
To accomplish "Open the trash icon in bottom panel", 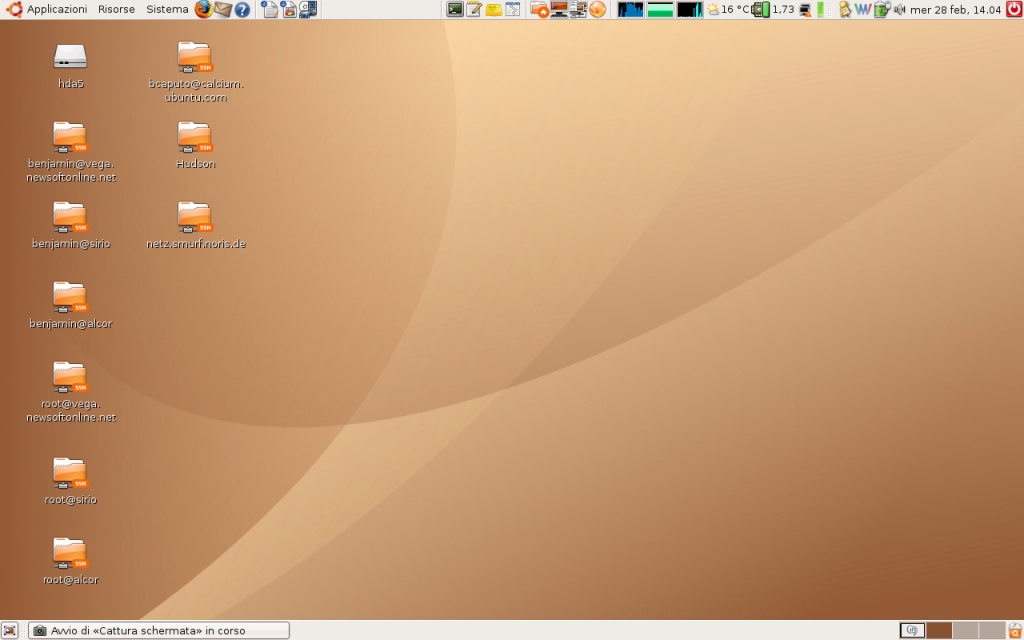I will 1015,630.
